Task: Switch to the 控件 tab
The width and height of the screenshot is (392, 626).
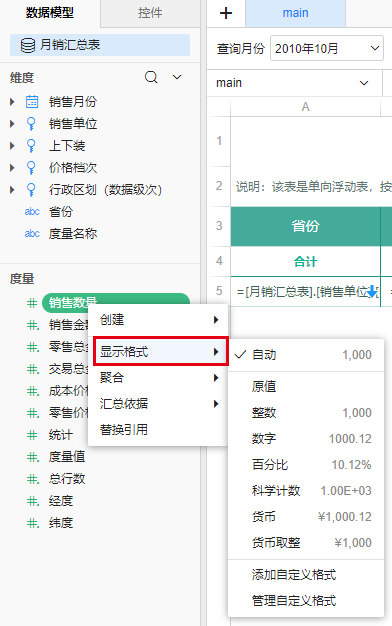Action: (150, 13)
